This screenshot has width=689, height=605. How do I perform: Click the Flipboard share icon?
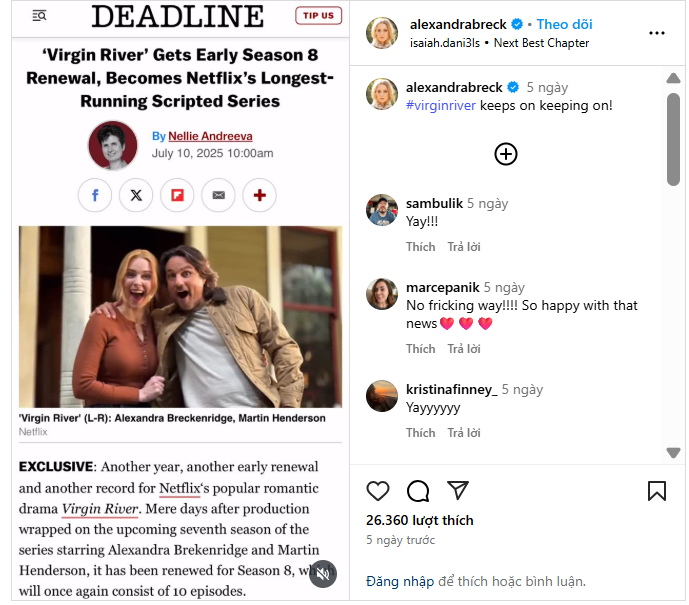(177, 195)
